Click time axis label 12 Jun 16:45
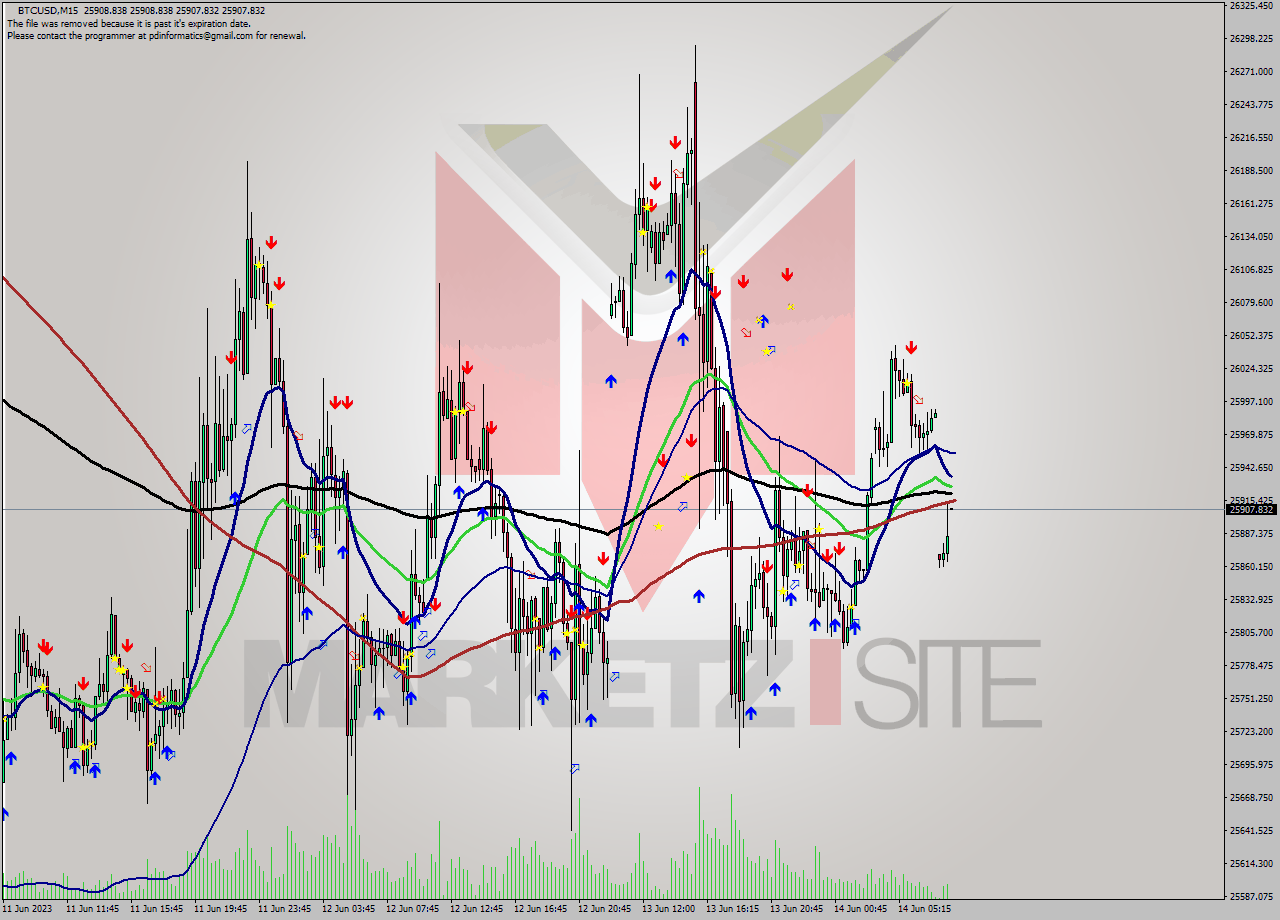This screenshot has height=920, width=1280. (x=541, y=910)
